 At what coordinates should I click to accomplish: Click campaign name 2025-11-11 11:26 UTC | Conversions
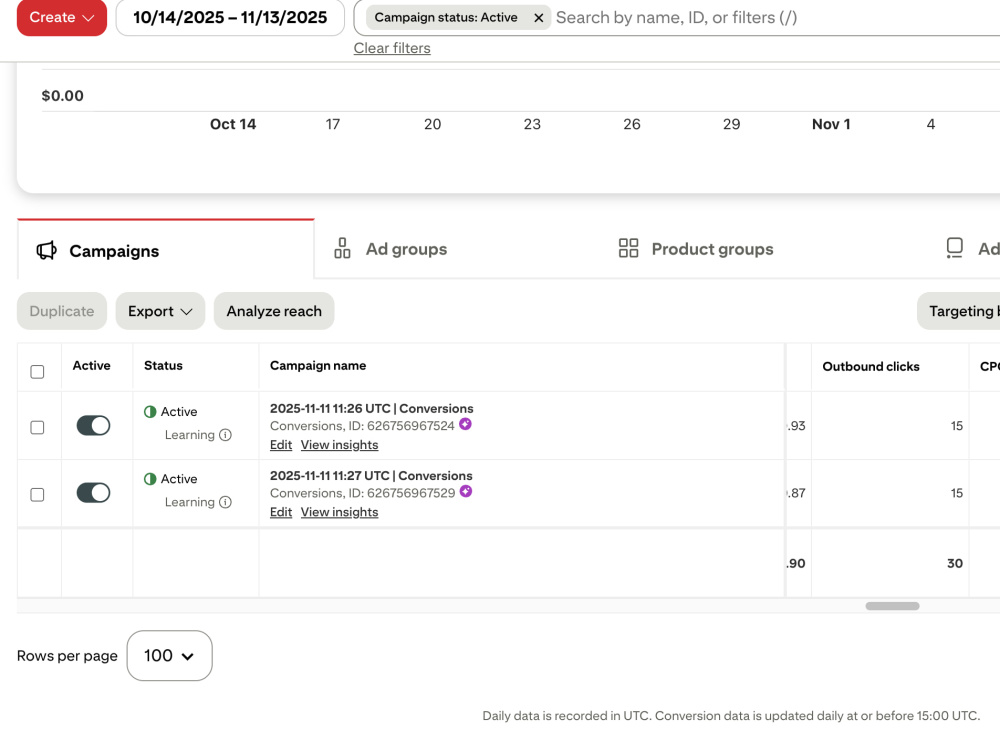pos(371,409)
